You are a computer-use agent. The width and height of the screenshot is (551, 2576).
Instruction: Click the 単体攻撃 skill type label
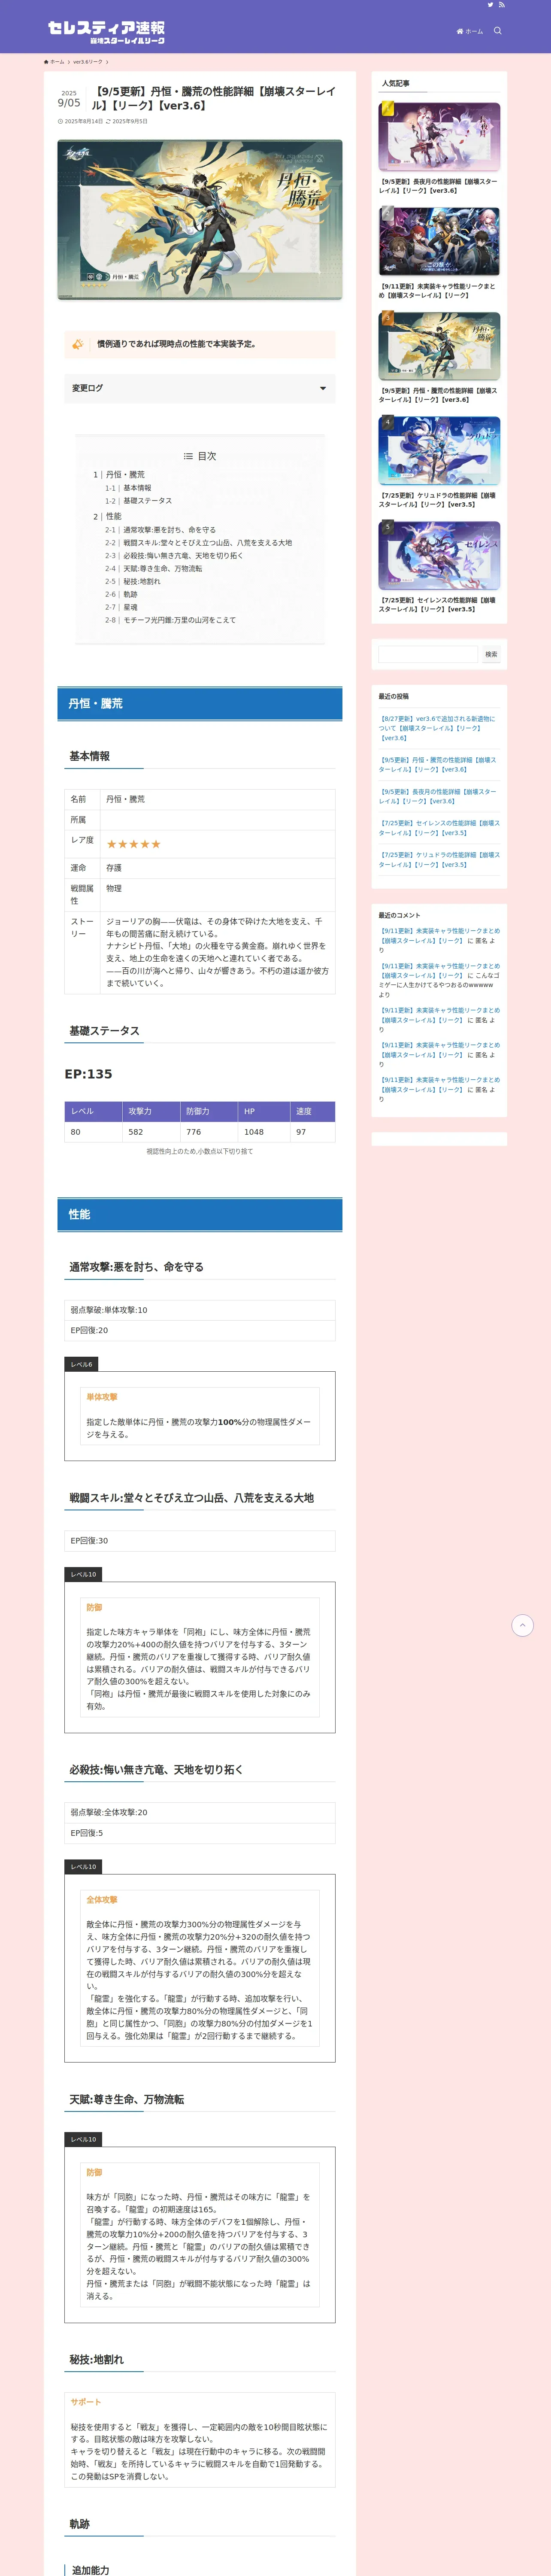102,1397
